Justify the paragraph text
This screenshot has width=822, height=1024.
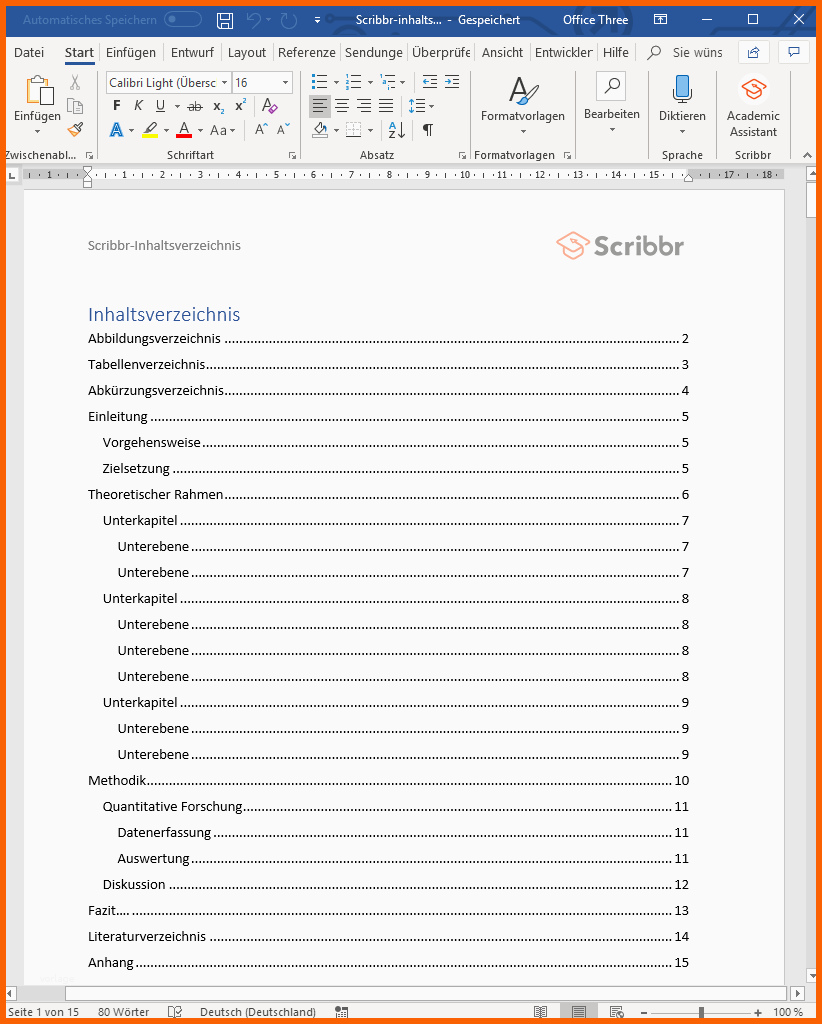pyautogui.click(x=387, y=106)
